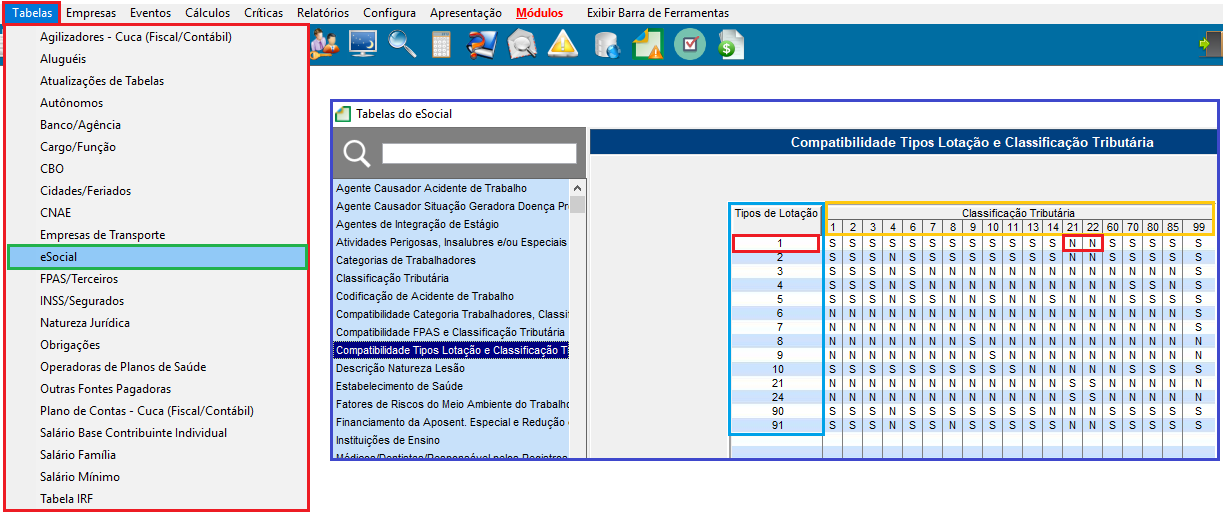Click the help book toolbar icon
This screenshot has width=1223, height=512.
click(483, 44)
